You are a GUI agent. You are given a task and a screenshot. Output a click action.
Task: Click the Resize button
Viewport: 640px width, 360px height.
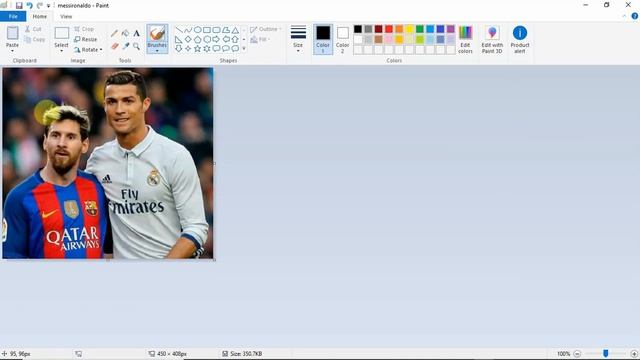(x=86, y=40)
